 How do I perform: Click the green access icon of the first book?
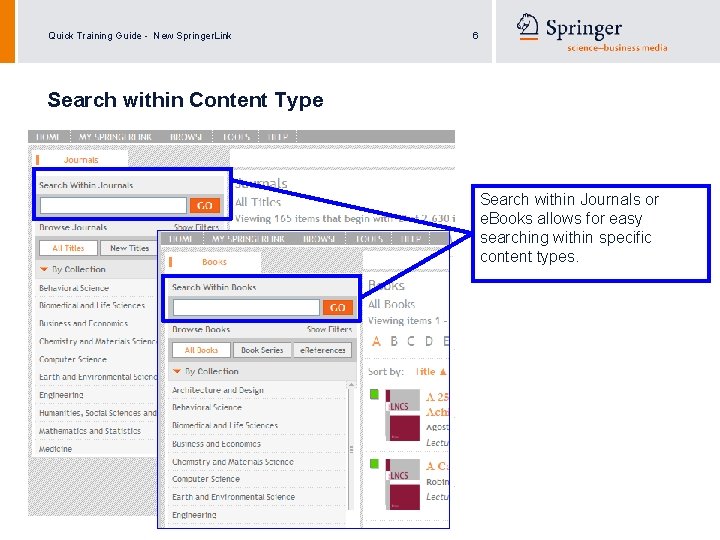(x=375, y=394)
